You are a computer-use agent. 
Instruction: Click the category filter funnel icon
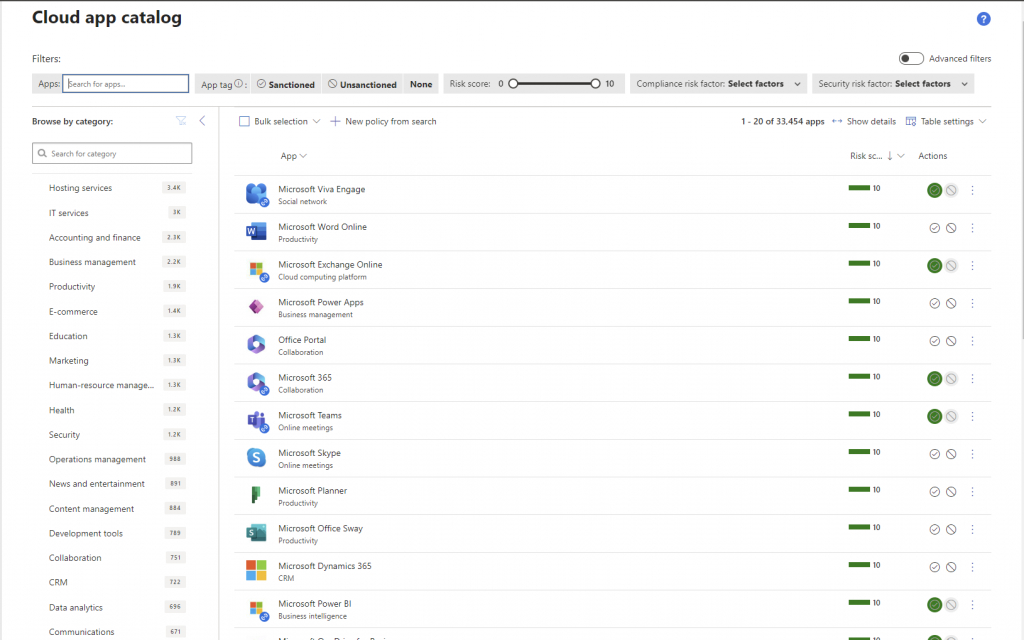point(181,121)
